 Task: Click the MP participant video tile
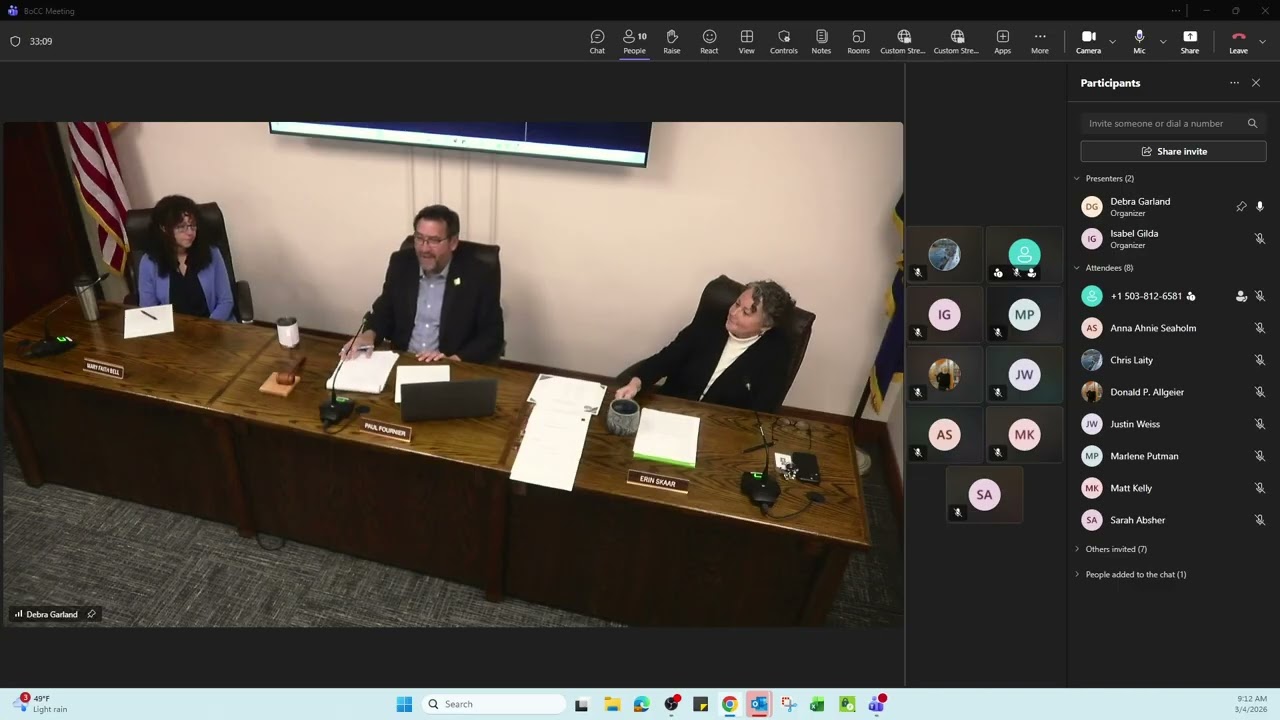click(1024, 315)
